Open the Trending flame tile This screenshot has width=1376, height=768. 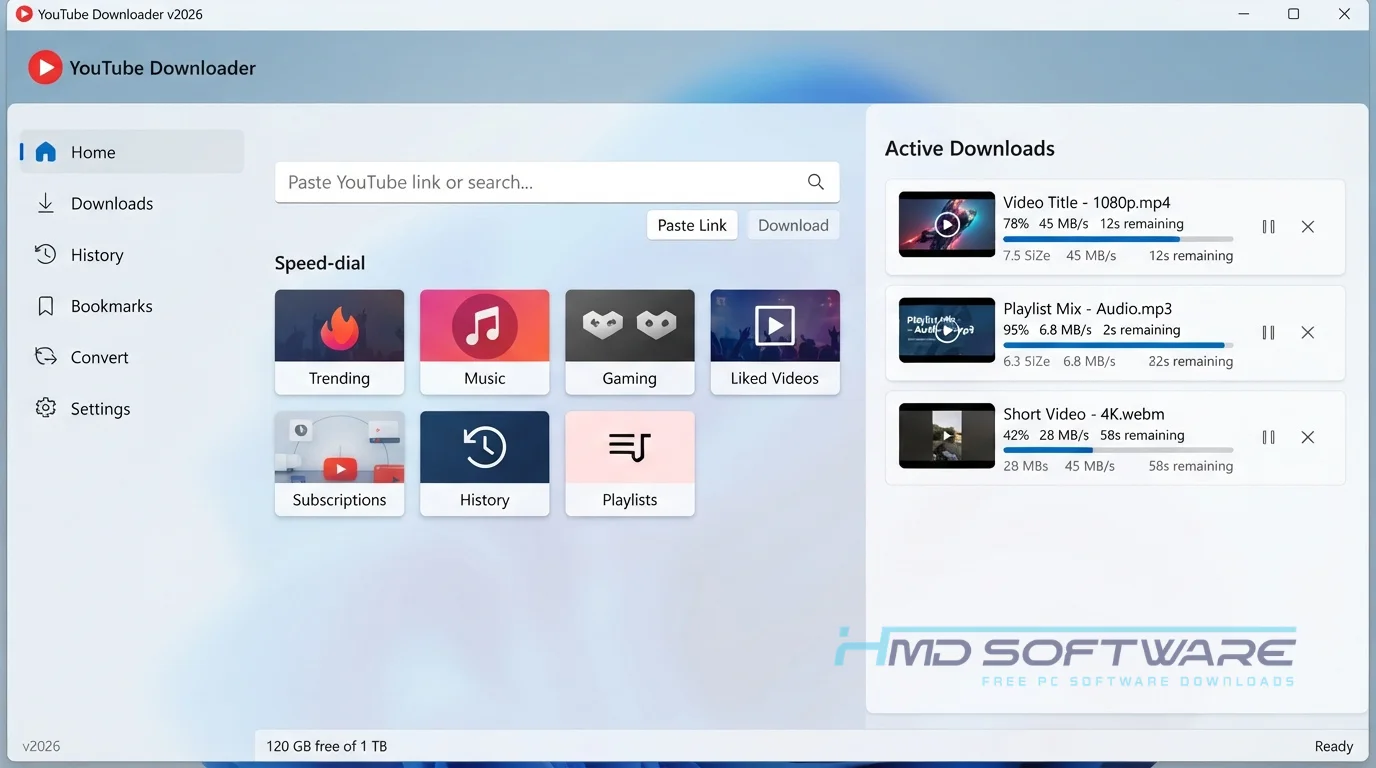[340, 342]
